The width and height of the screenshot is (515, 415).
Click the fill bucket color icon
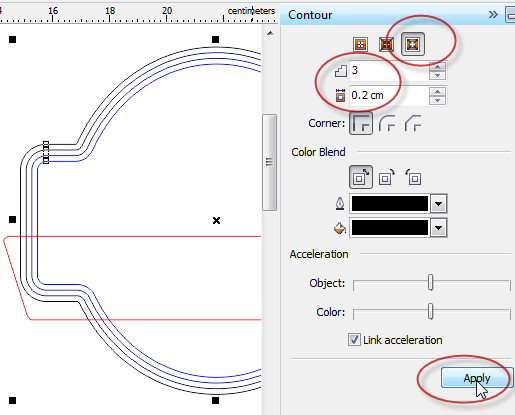coord(340,228)
